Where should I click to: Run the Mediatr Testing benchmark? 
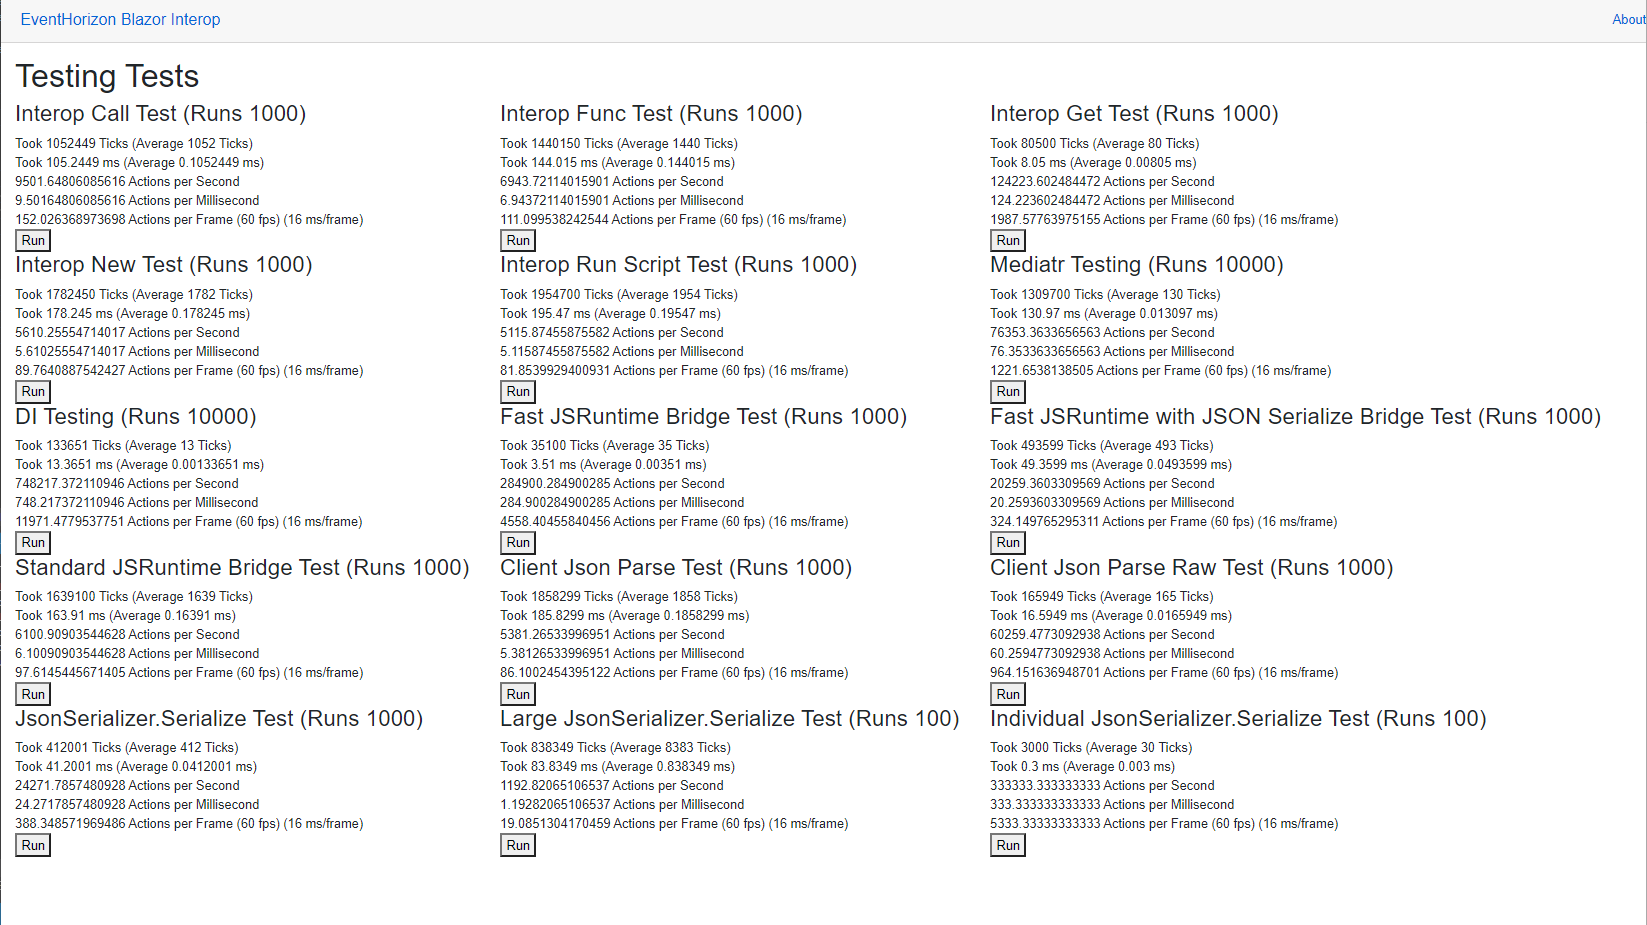click(1008, 392)
